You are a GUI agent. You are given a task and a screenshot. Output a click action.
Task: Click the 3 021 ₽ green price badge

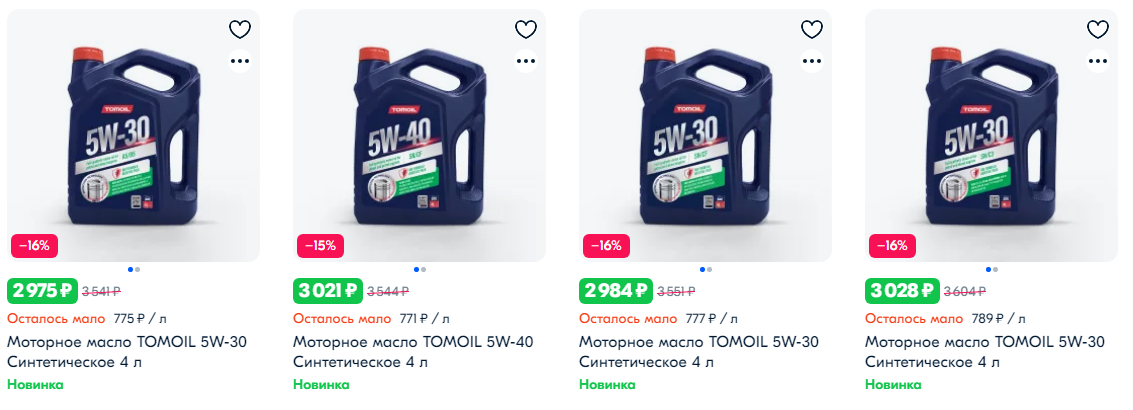[328, 291]
